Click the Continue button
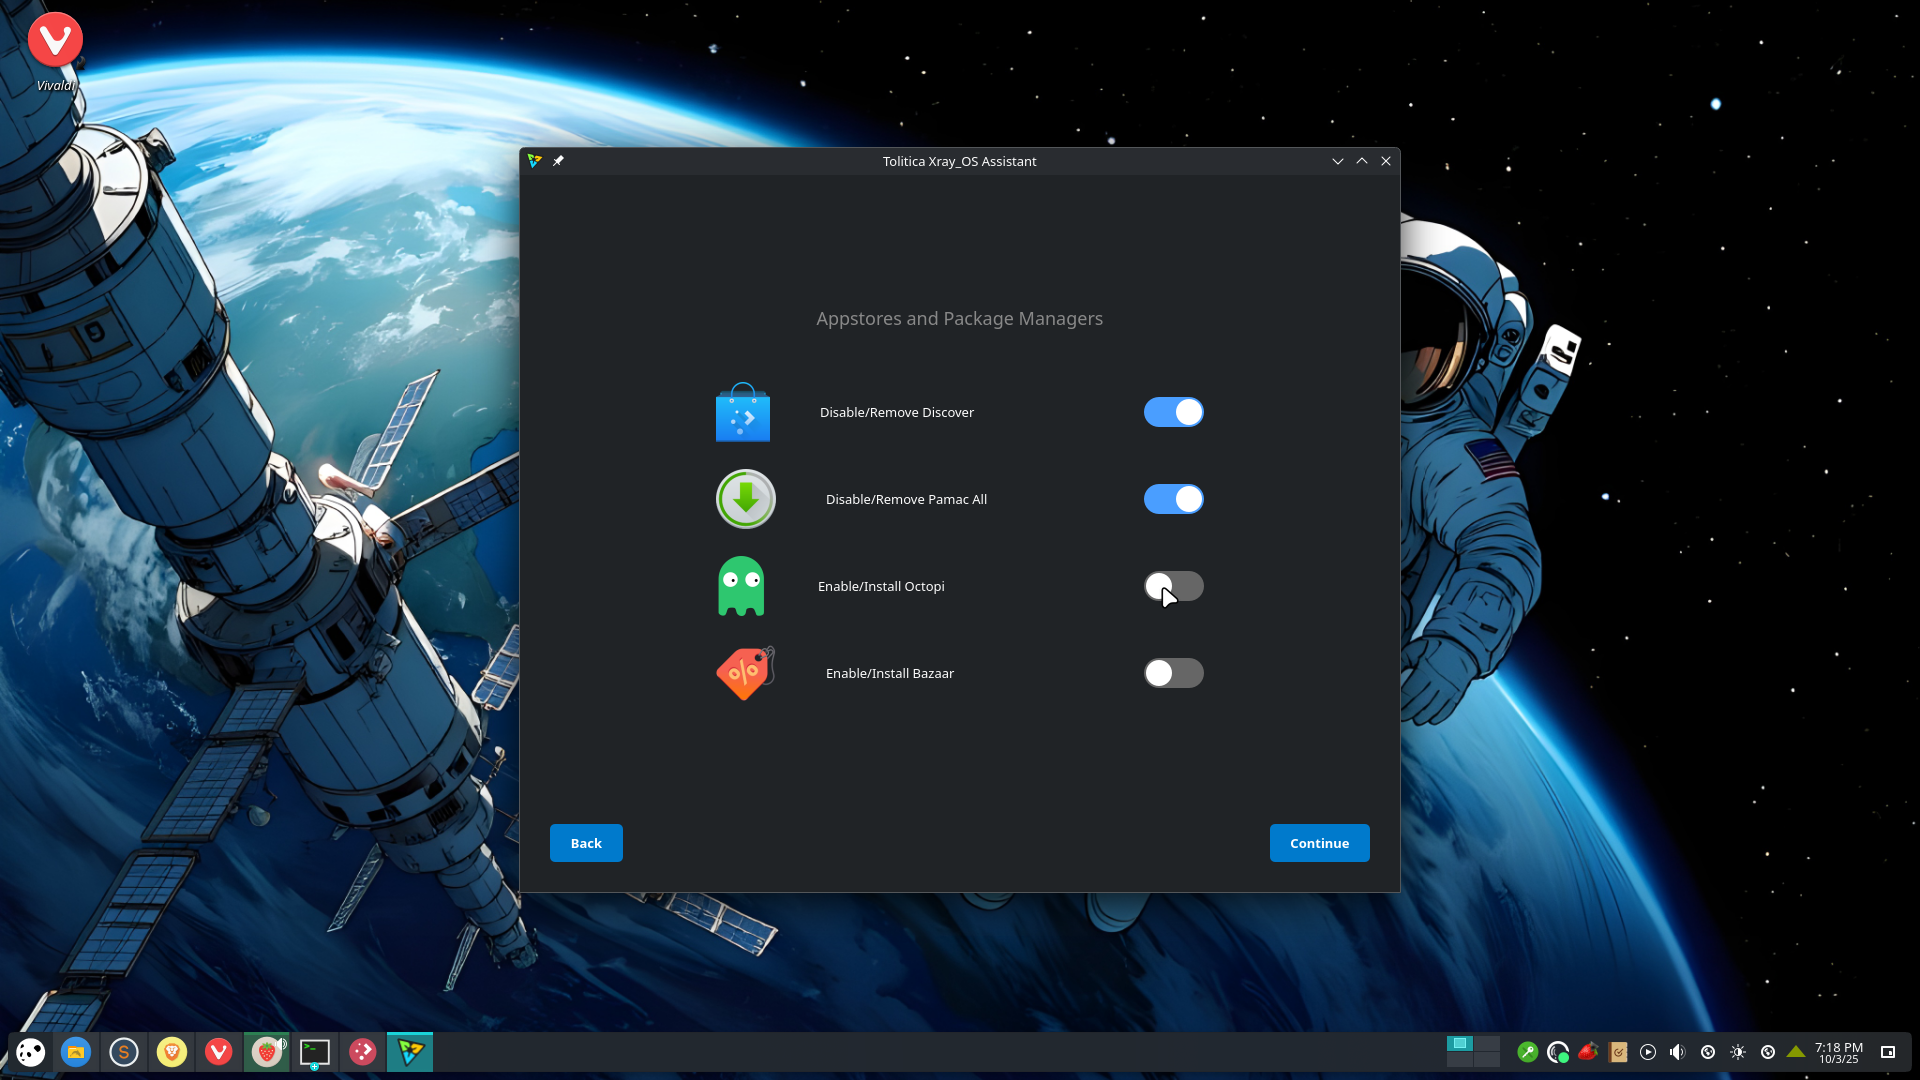This screenshot has width=1920, height=1080. point(1319,843)
